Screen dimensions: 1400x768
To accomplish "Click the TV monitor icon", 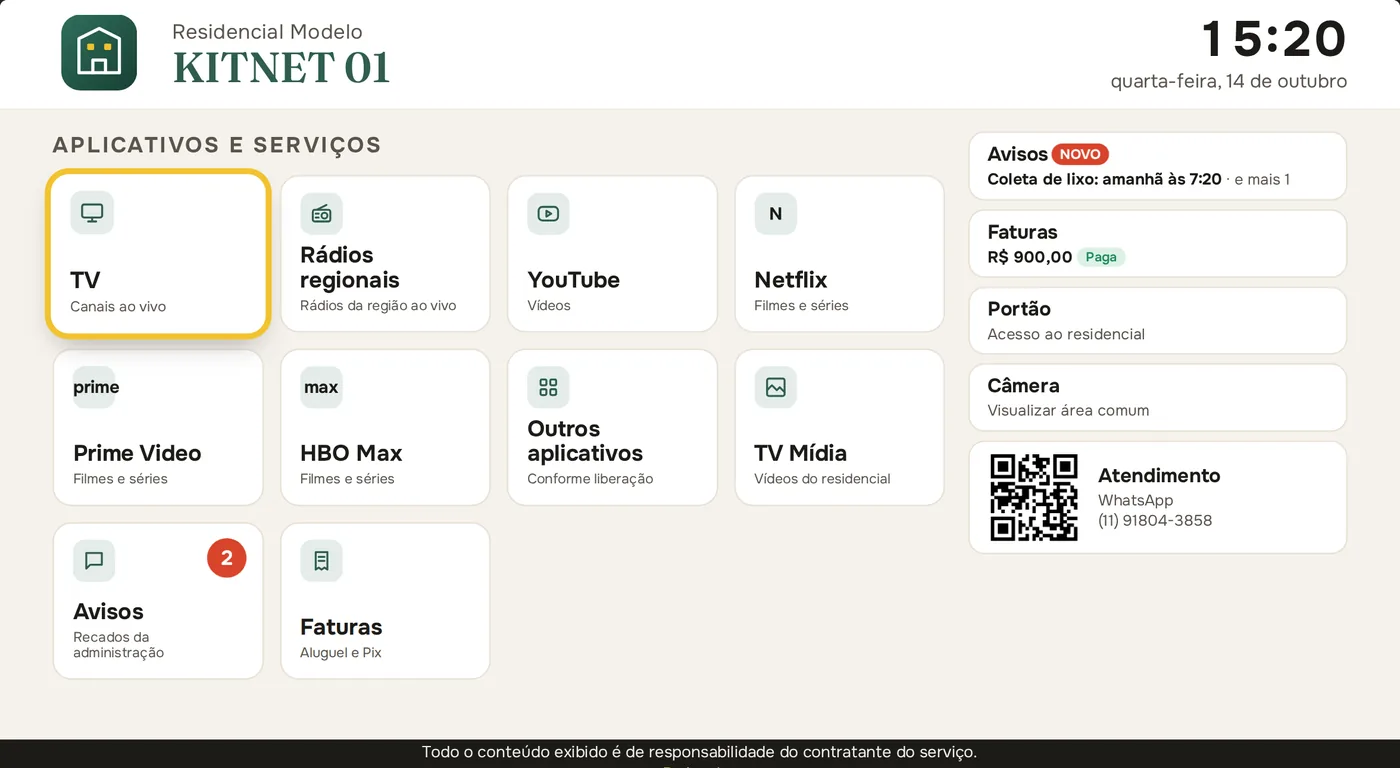I will [x=92, y=213].
